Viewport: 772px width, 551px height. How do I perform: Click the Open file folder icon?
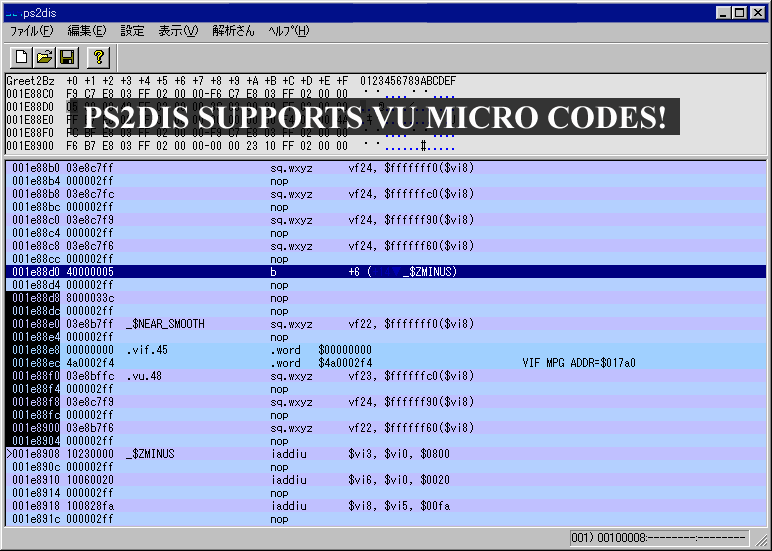tap(44, 58)
